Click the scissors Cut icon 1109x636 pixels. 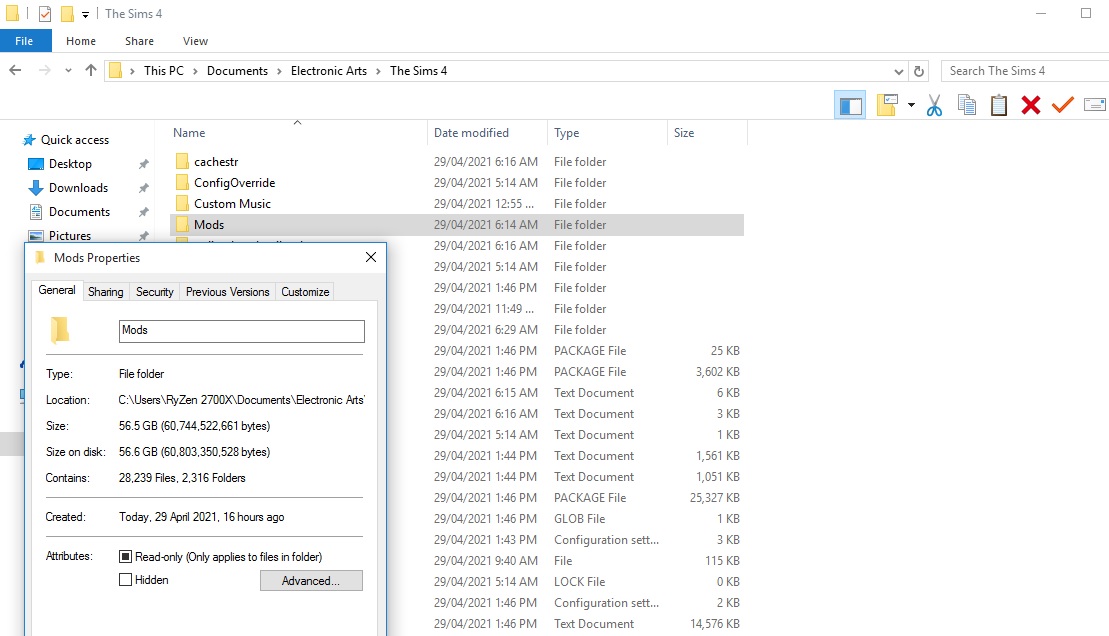coord(934,105)
